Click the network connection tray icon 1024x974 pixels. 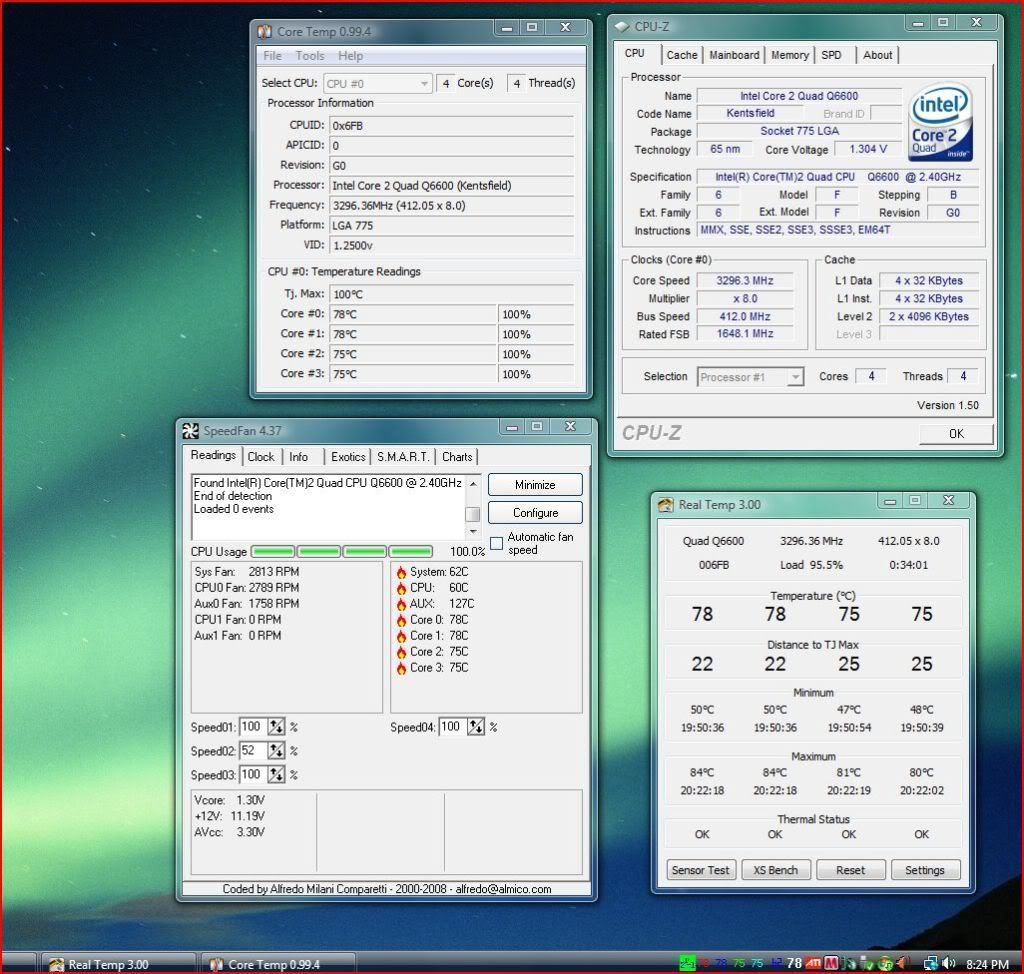[x=931, y=964]
